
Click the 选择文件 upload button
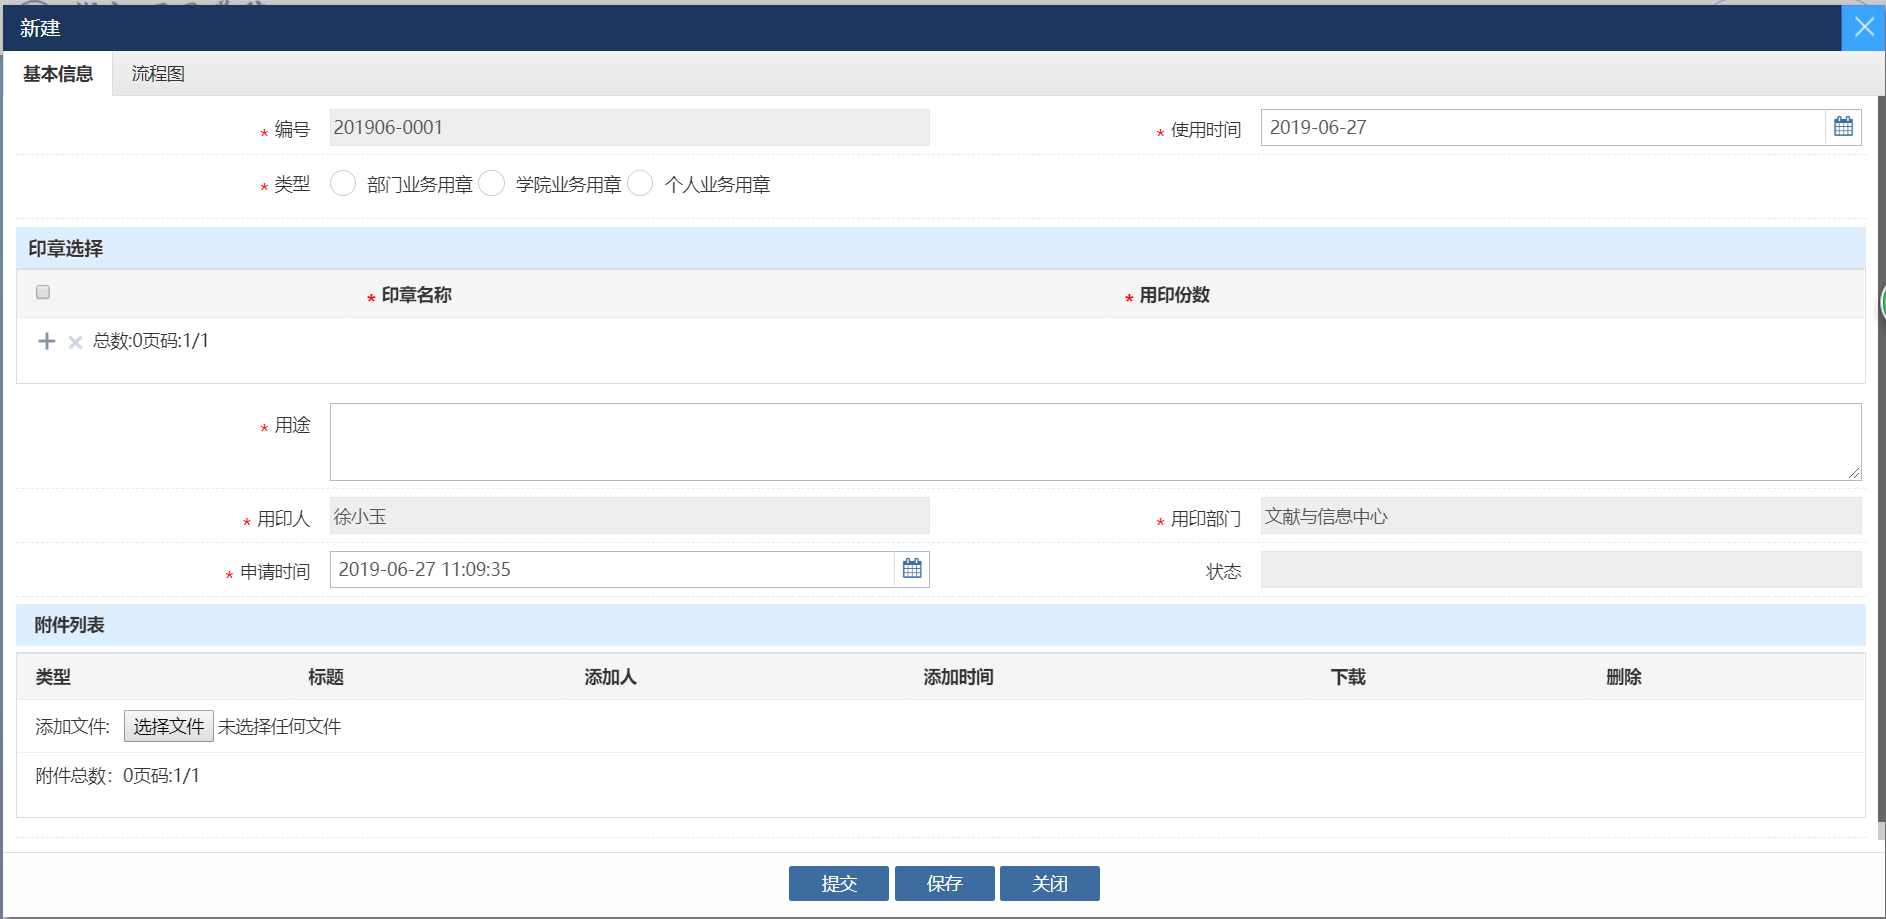pos(168,726)
